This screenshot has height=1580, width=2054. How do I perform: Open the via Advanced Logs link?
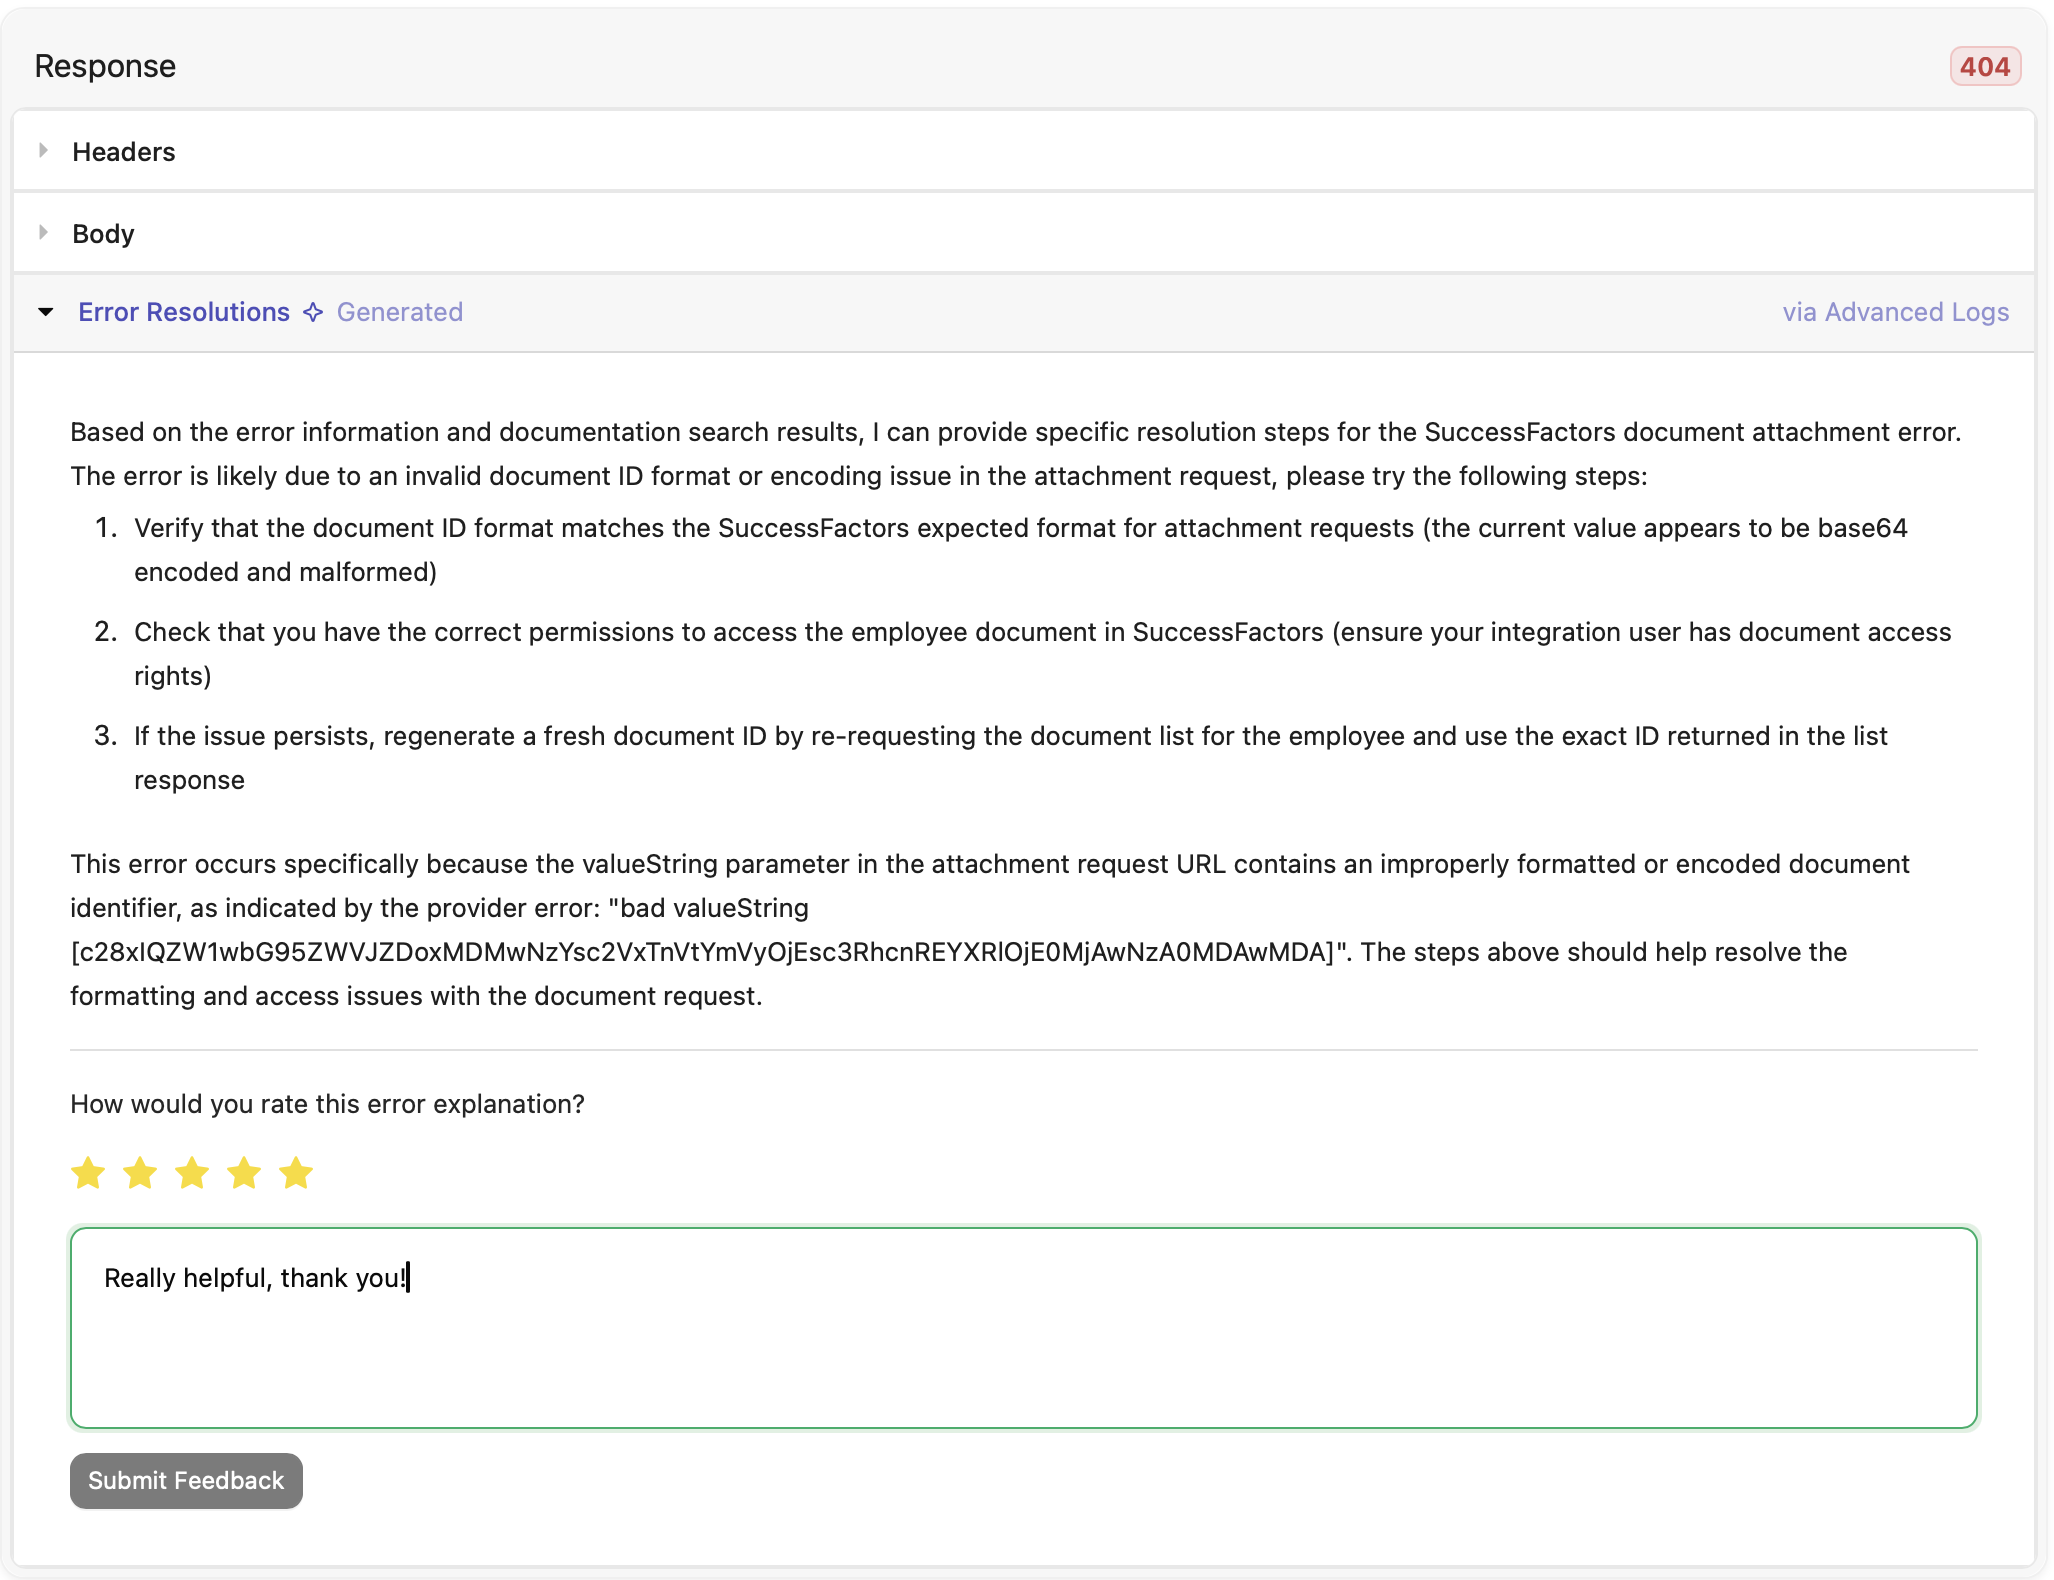pos(1895,312)
